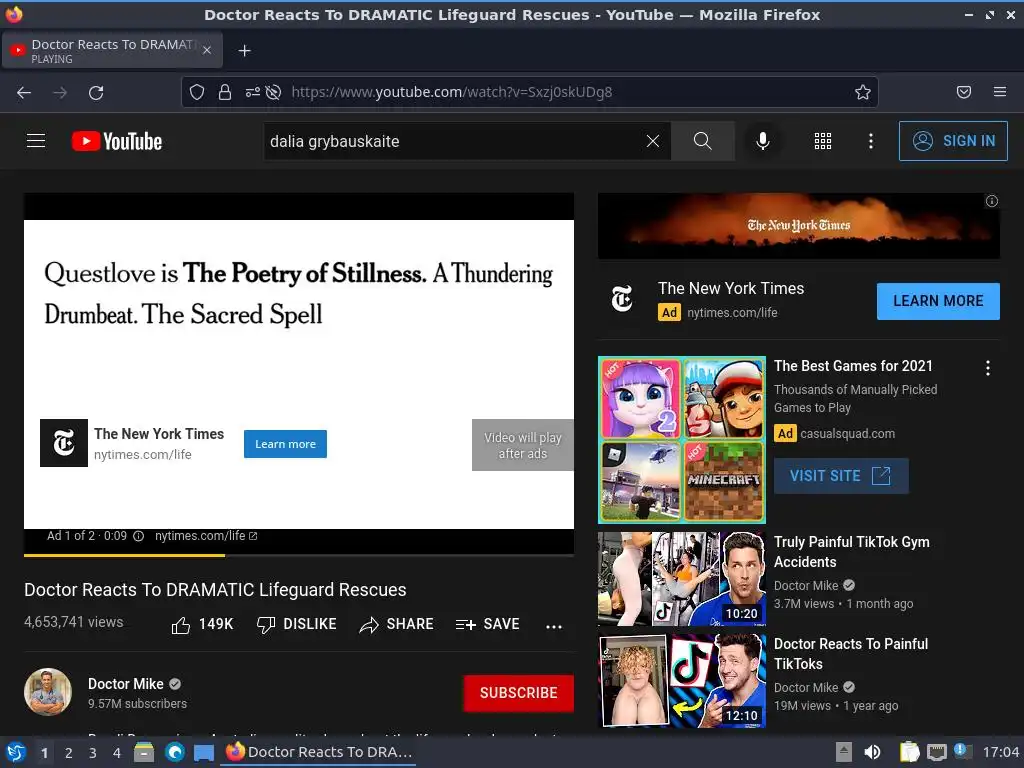Switch to workspace 3 in taskbar
The image size is (1024, 768).
(x=93, y=753)
